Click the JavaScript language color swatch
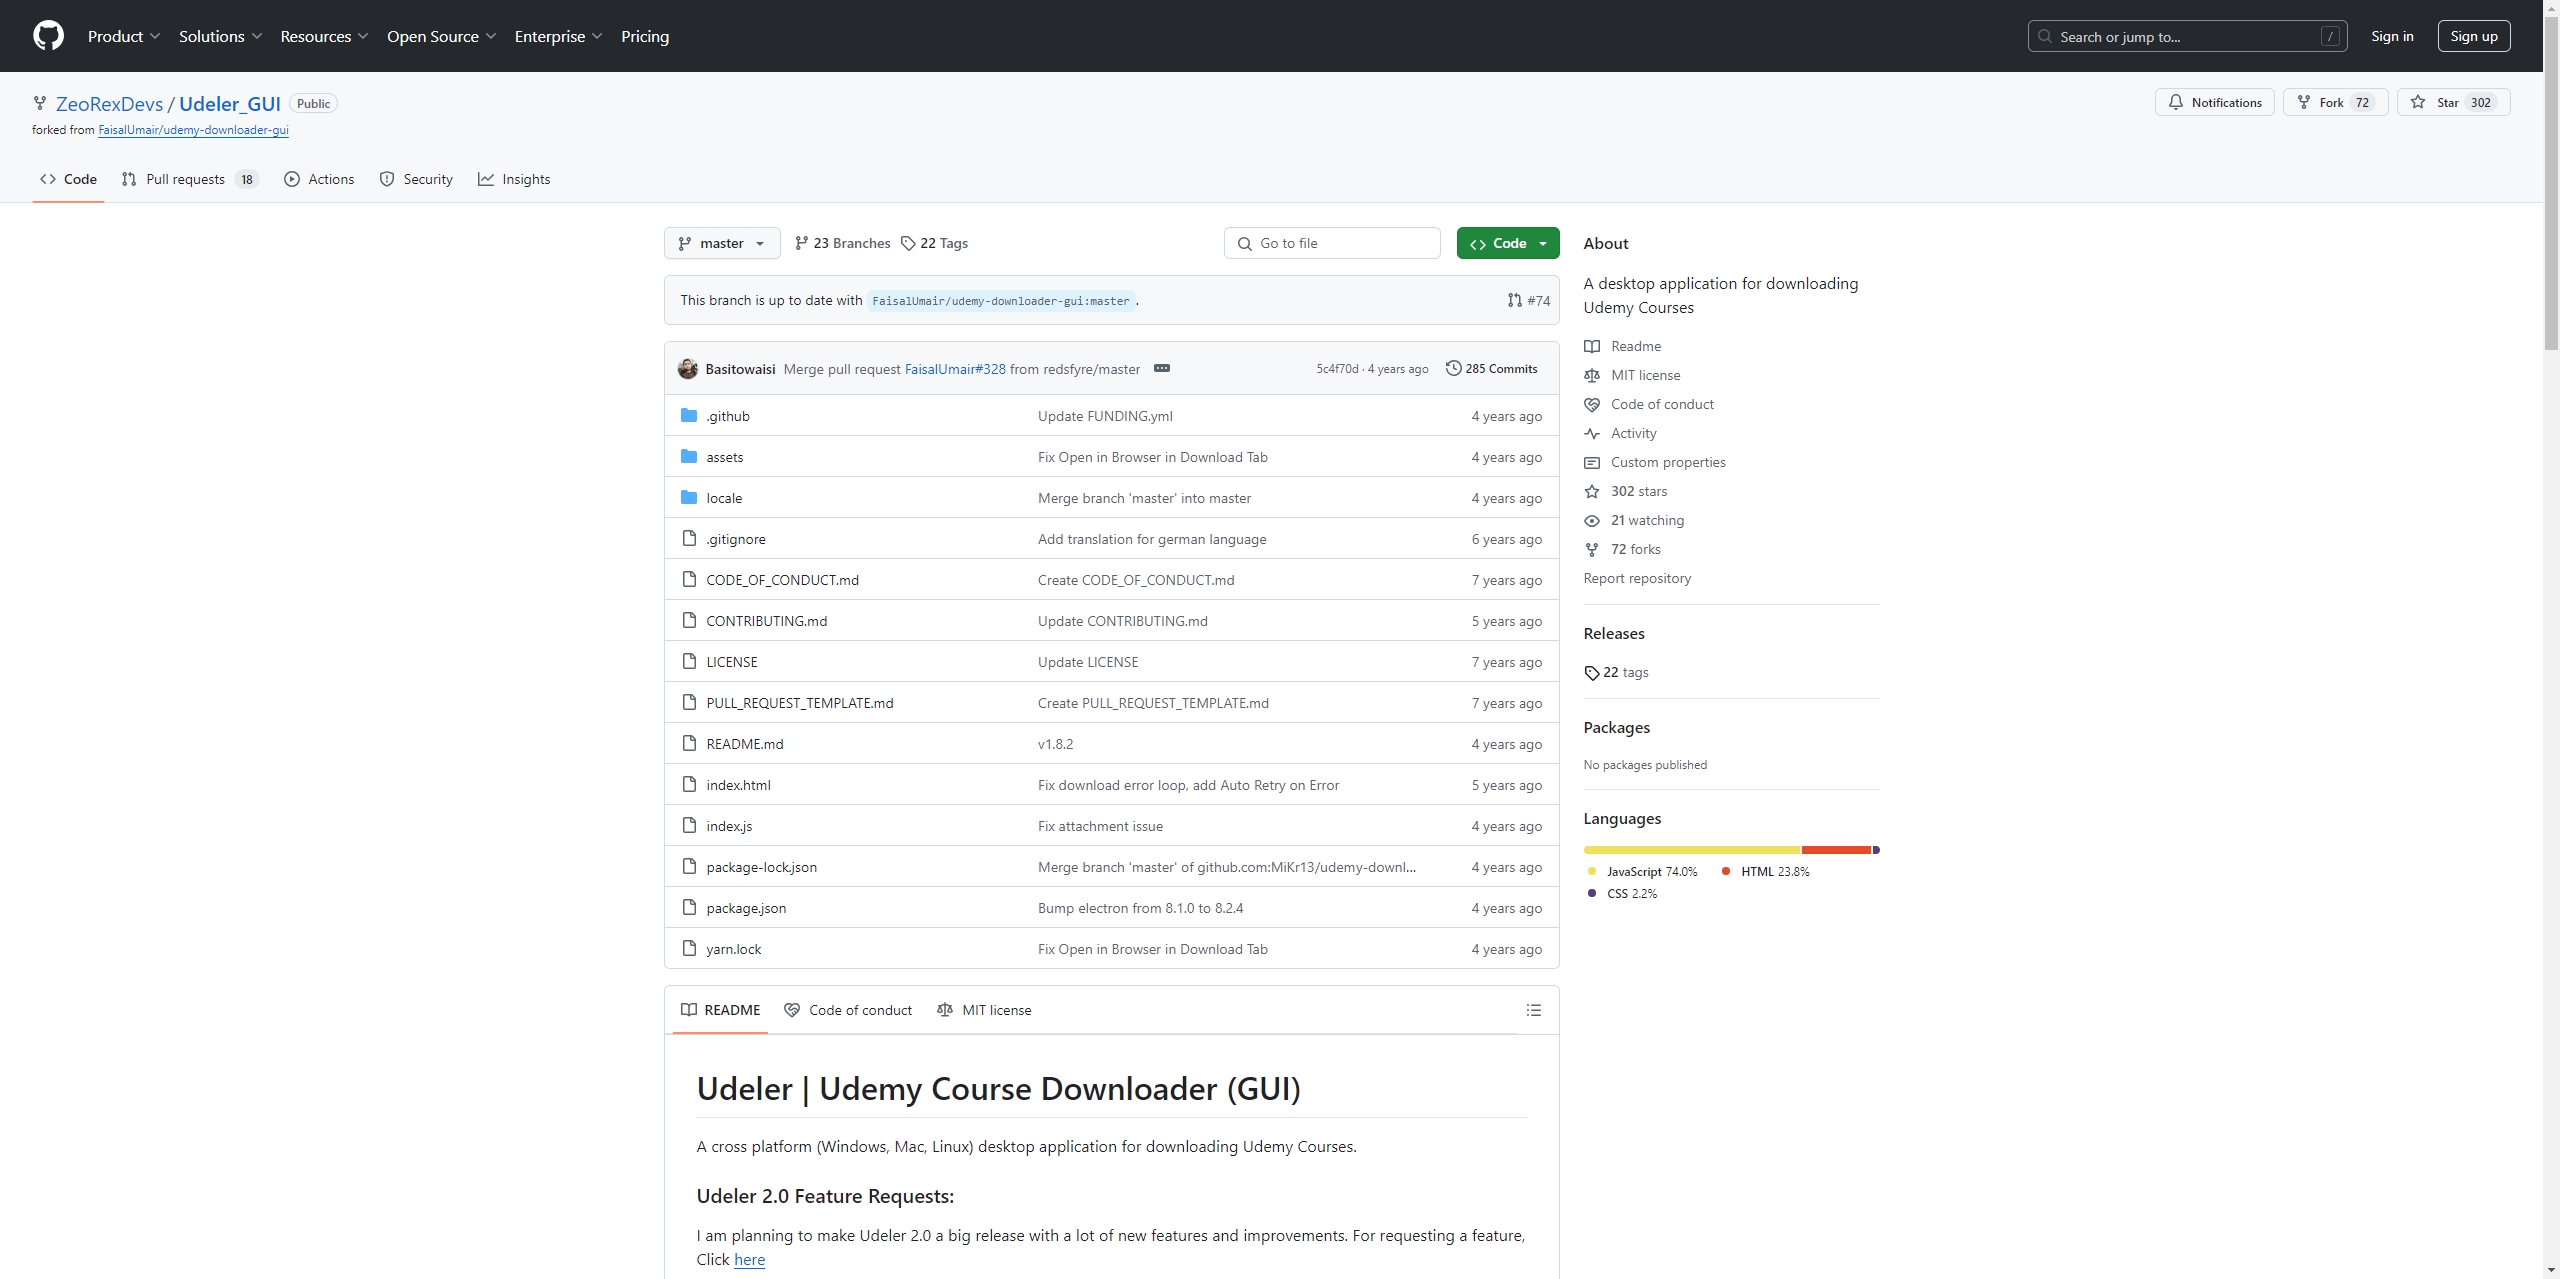Screen dimensions: 2560x1279 [x=1592, y=871]
